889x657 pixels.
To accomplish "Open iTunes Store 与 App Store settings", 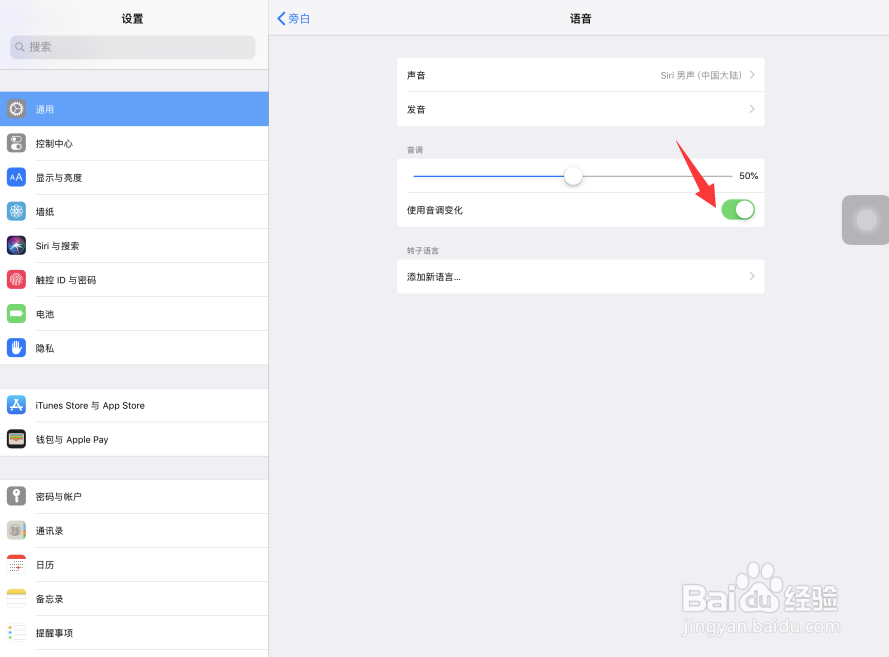I will pos(134,405).
